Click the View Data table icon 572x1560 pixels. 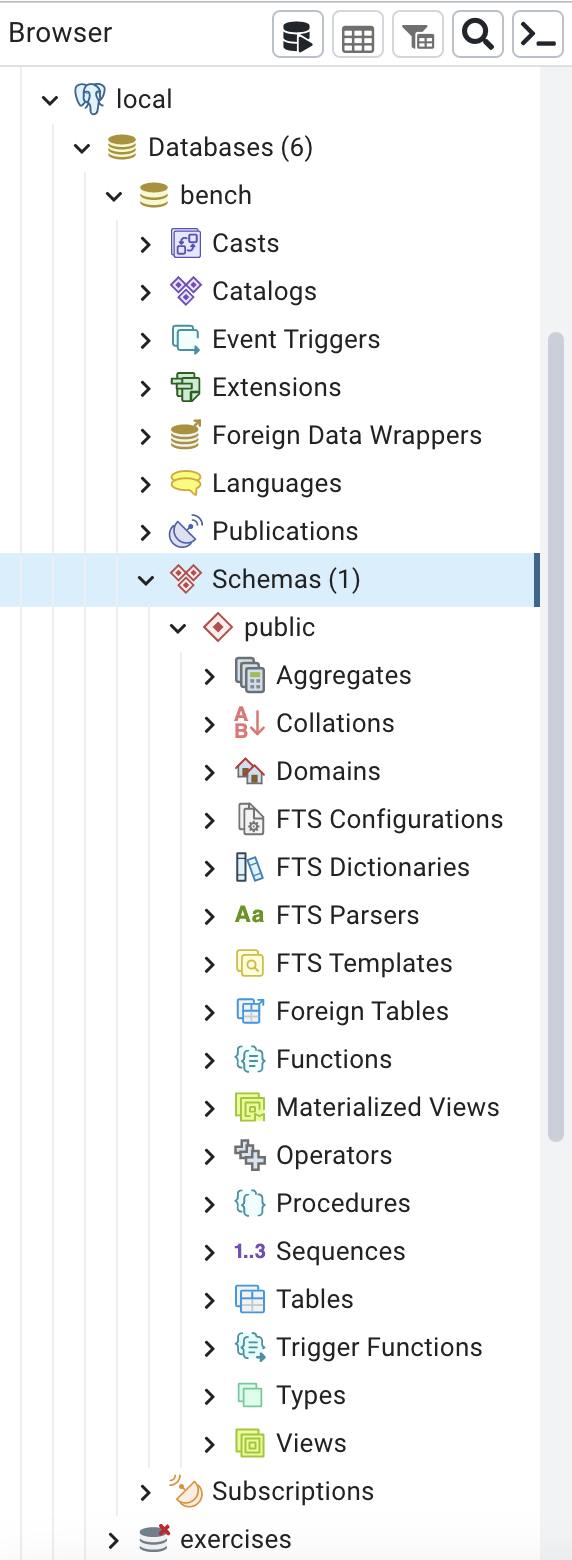pyautogui.click(x=358, y=37)
